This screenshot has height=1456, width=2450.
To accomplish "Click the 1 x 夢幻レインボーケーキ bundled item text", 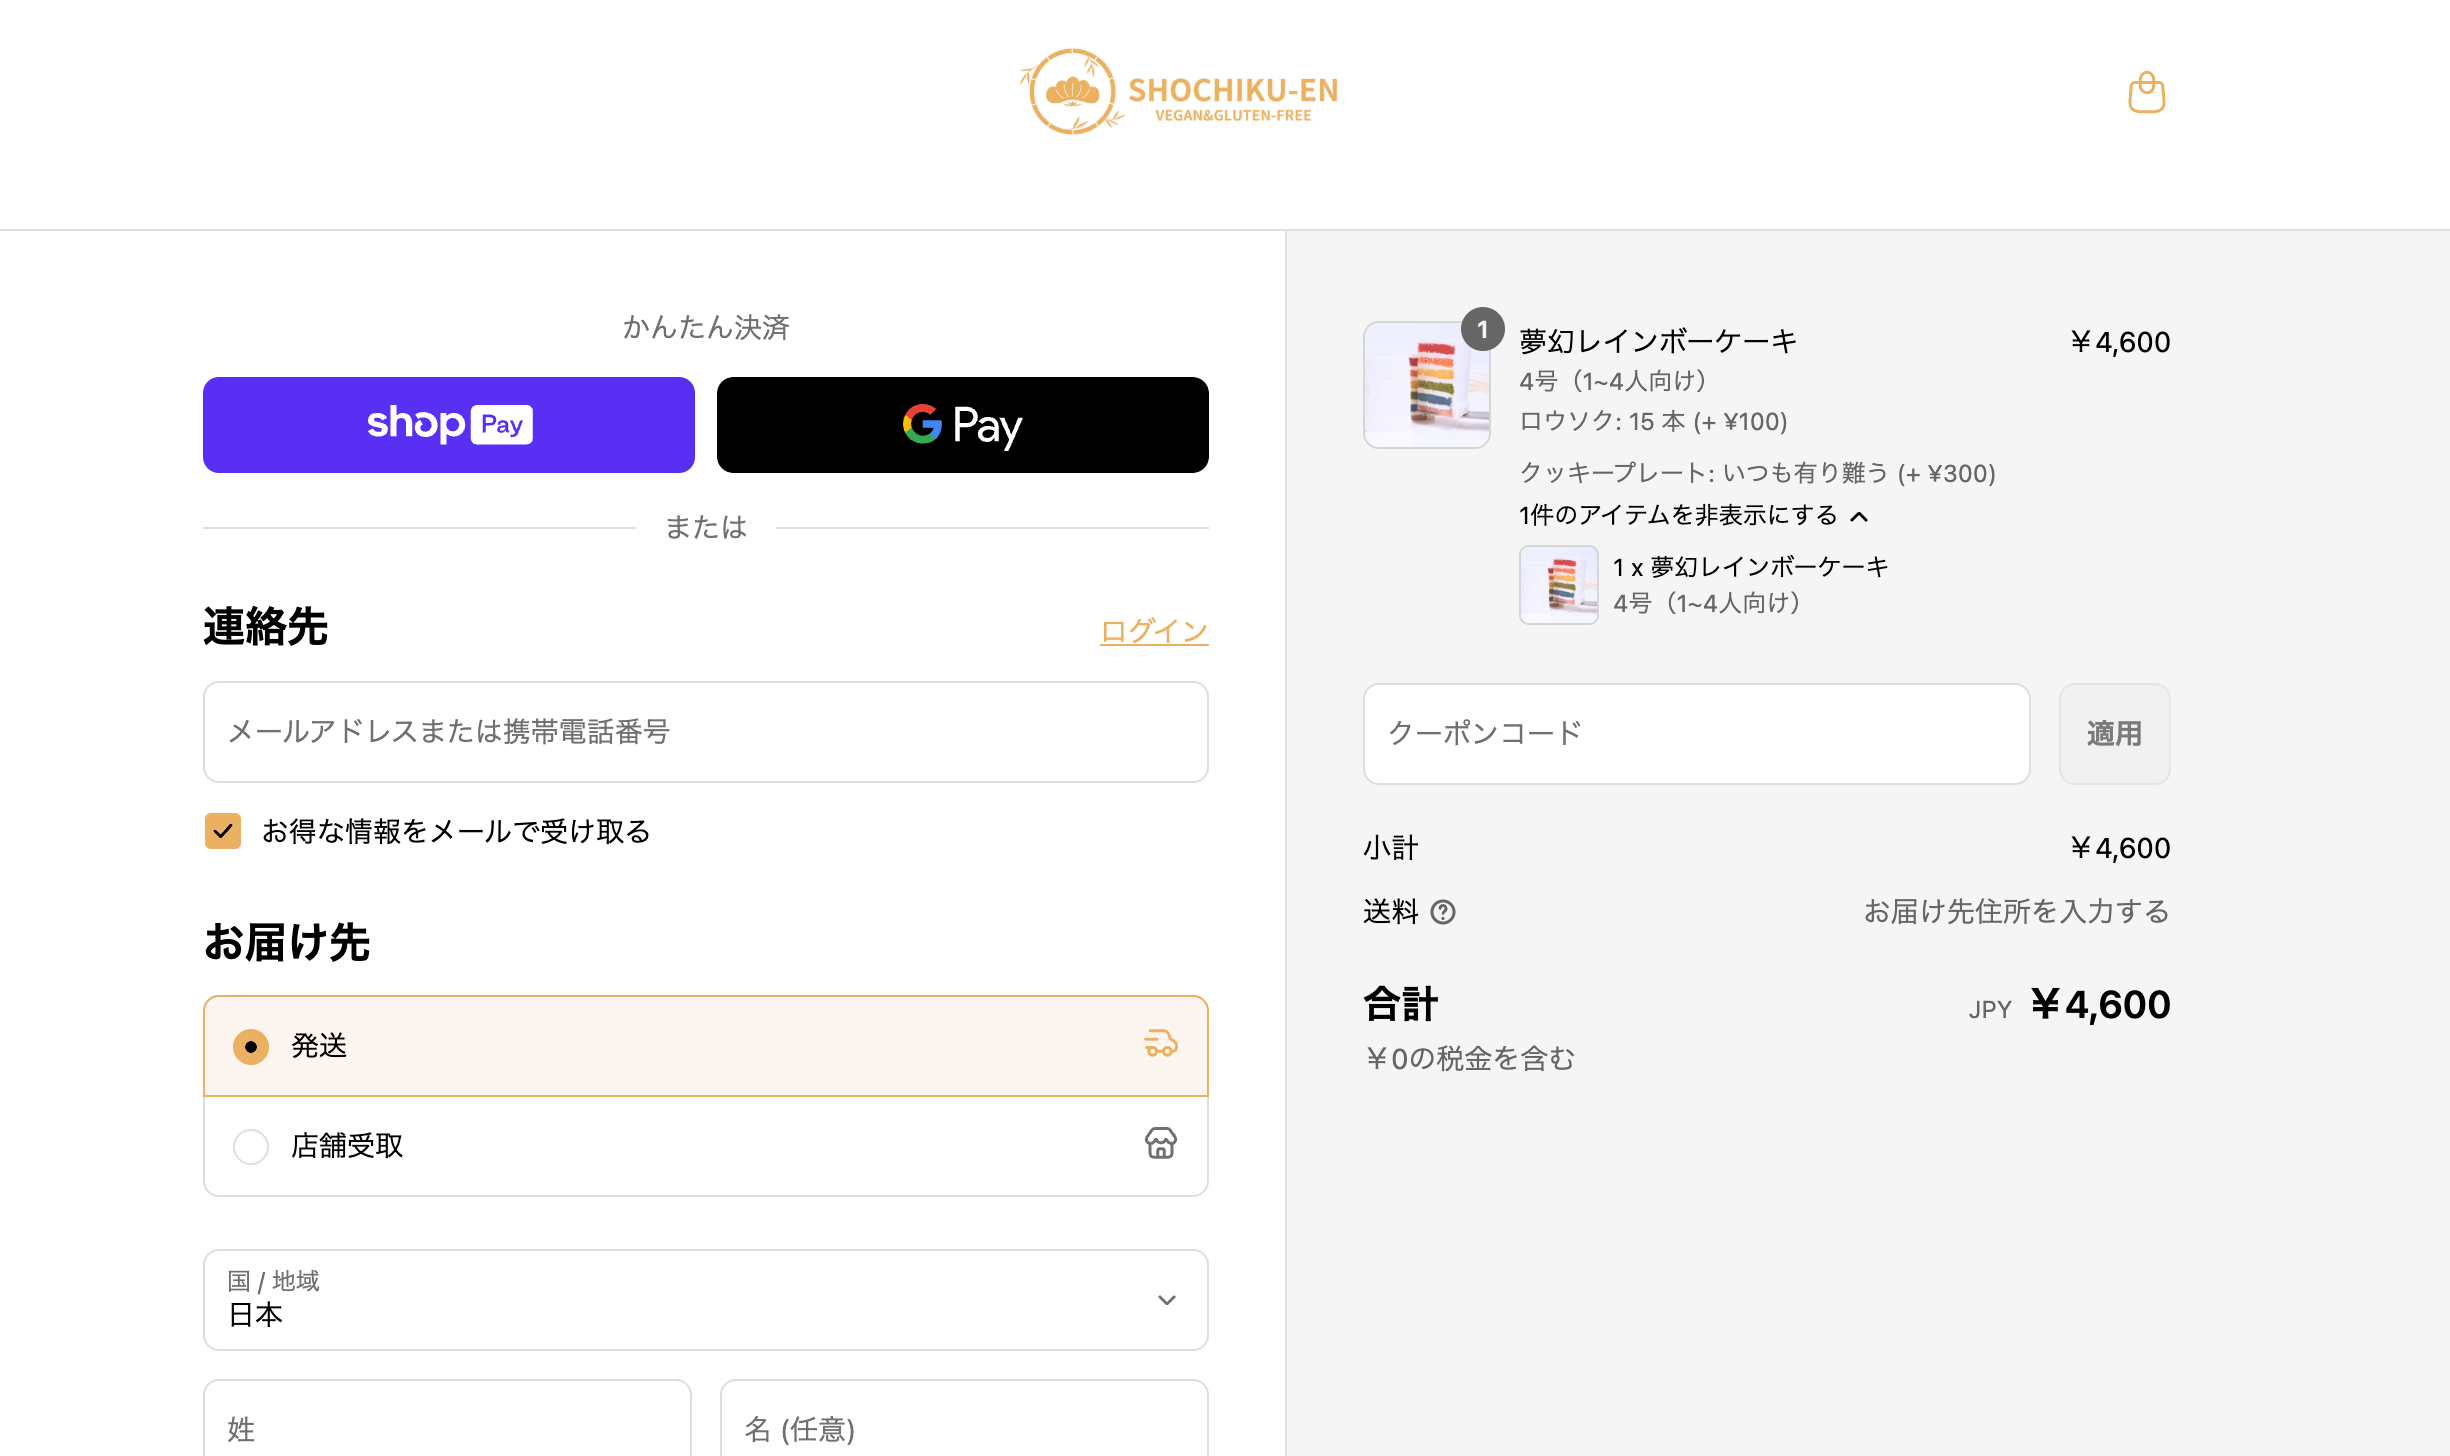I will [x=1750, y=567].
